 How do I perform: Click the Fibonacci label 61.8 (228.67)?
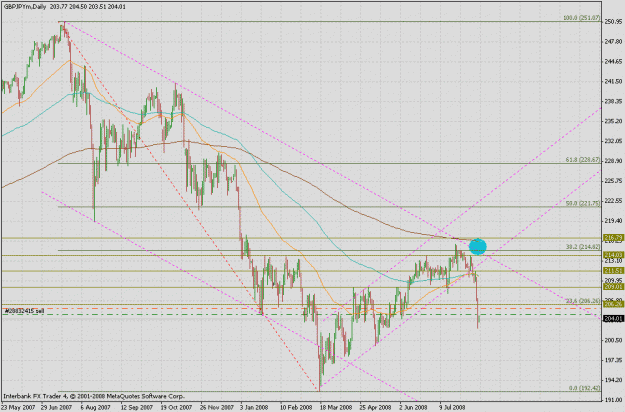tap(583, 160)
